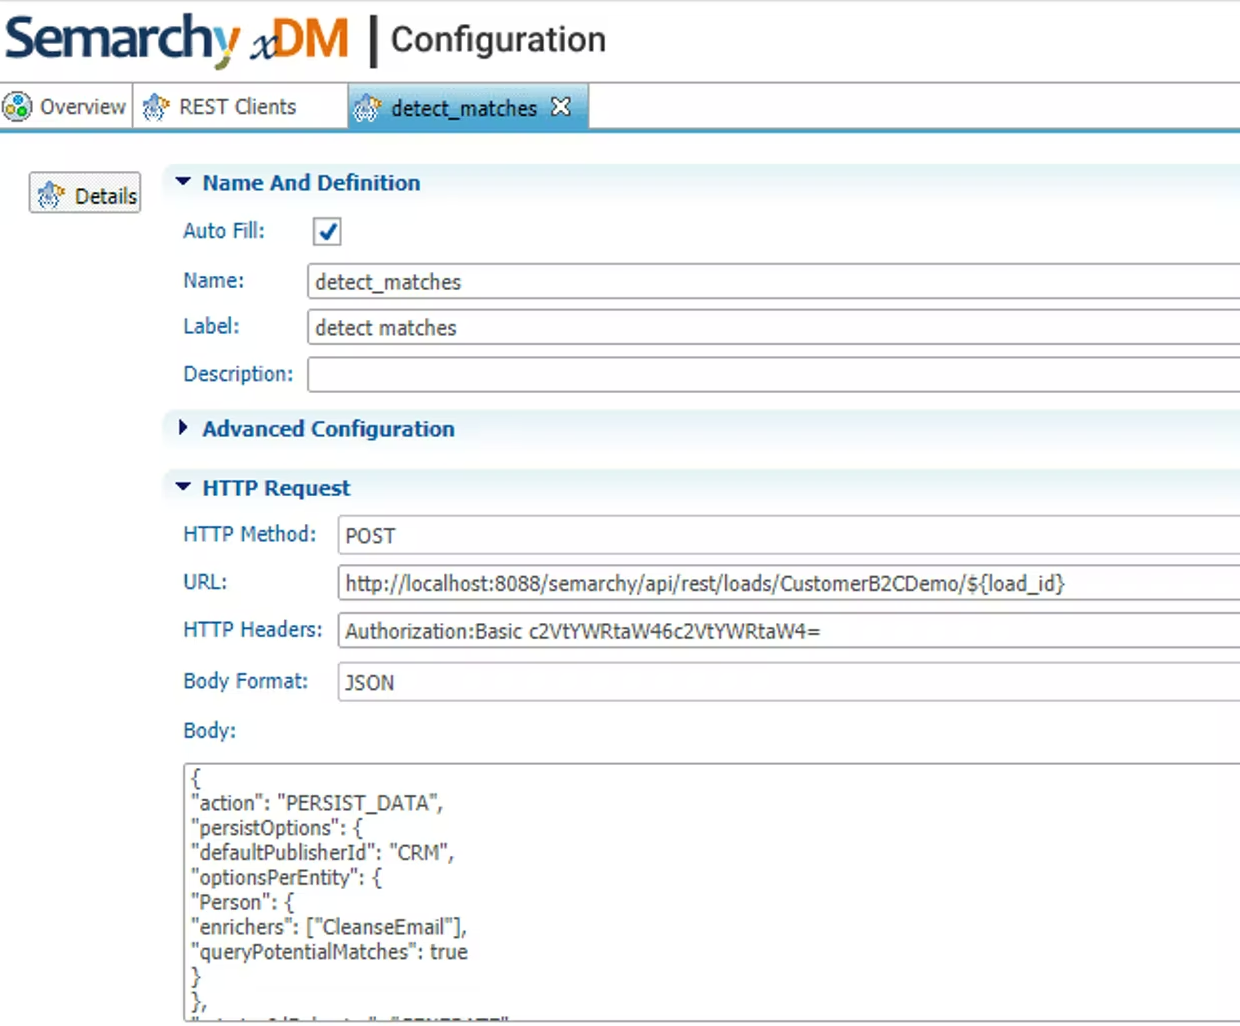Close the detect_matches tab

(561, 106)
